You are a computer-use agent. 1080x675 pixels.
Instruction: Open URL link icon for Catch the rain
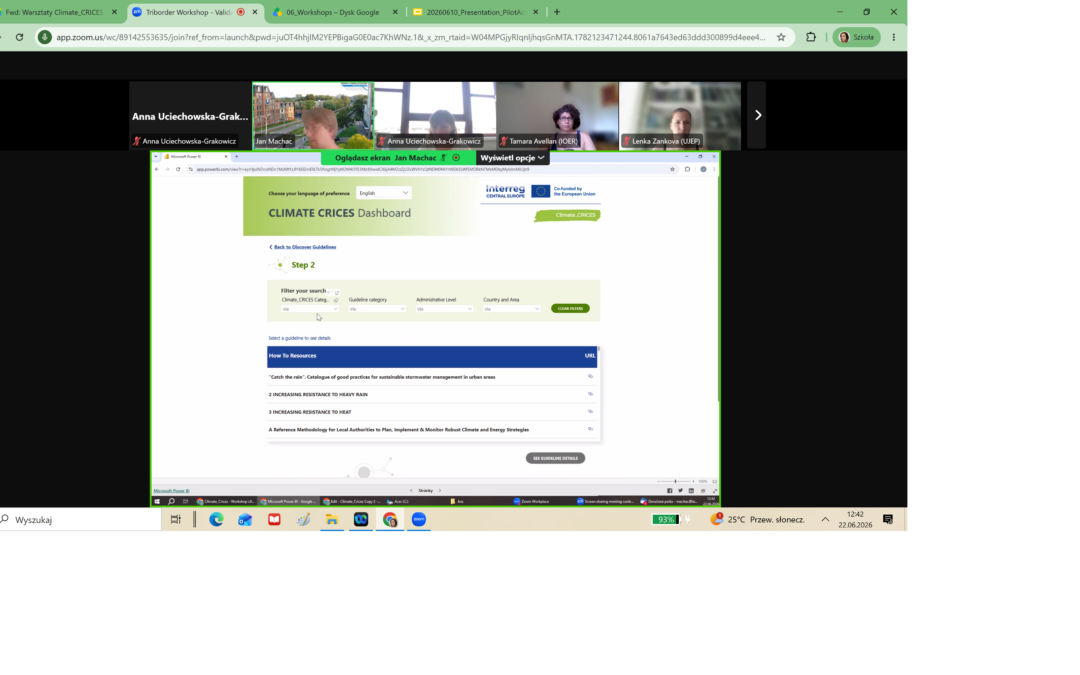590,377
